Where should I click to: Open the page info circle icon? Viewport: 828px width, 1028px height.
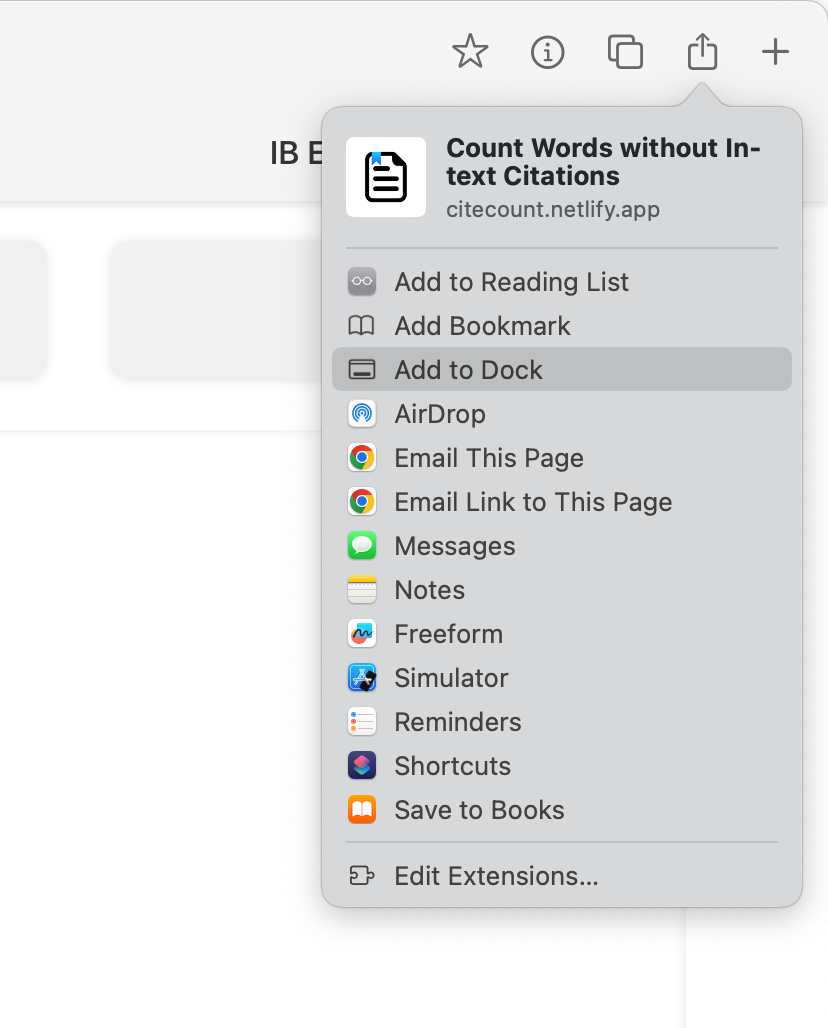(547, 52)
